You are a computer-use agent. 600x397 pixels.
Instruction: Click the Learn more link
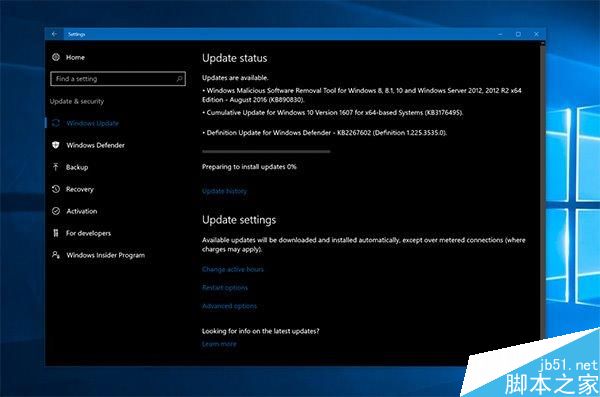click(x=219, y=344)
